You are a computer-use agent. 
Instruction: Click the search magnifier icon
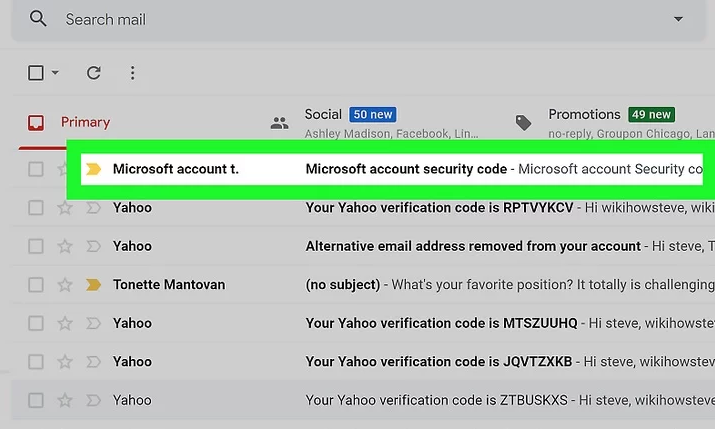(38, 19)
